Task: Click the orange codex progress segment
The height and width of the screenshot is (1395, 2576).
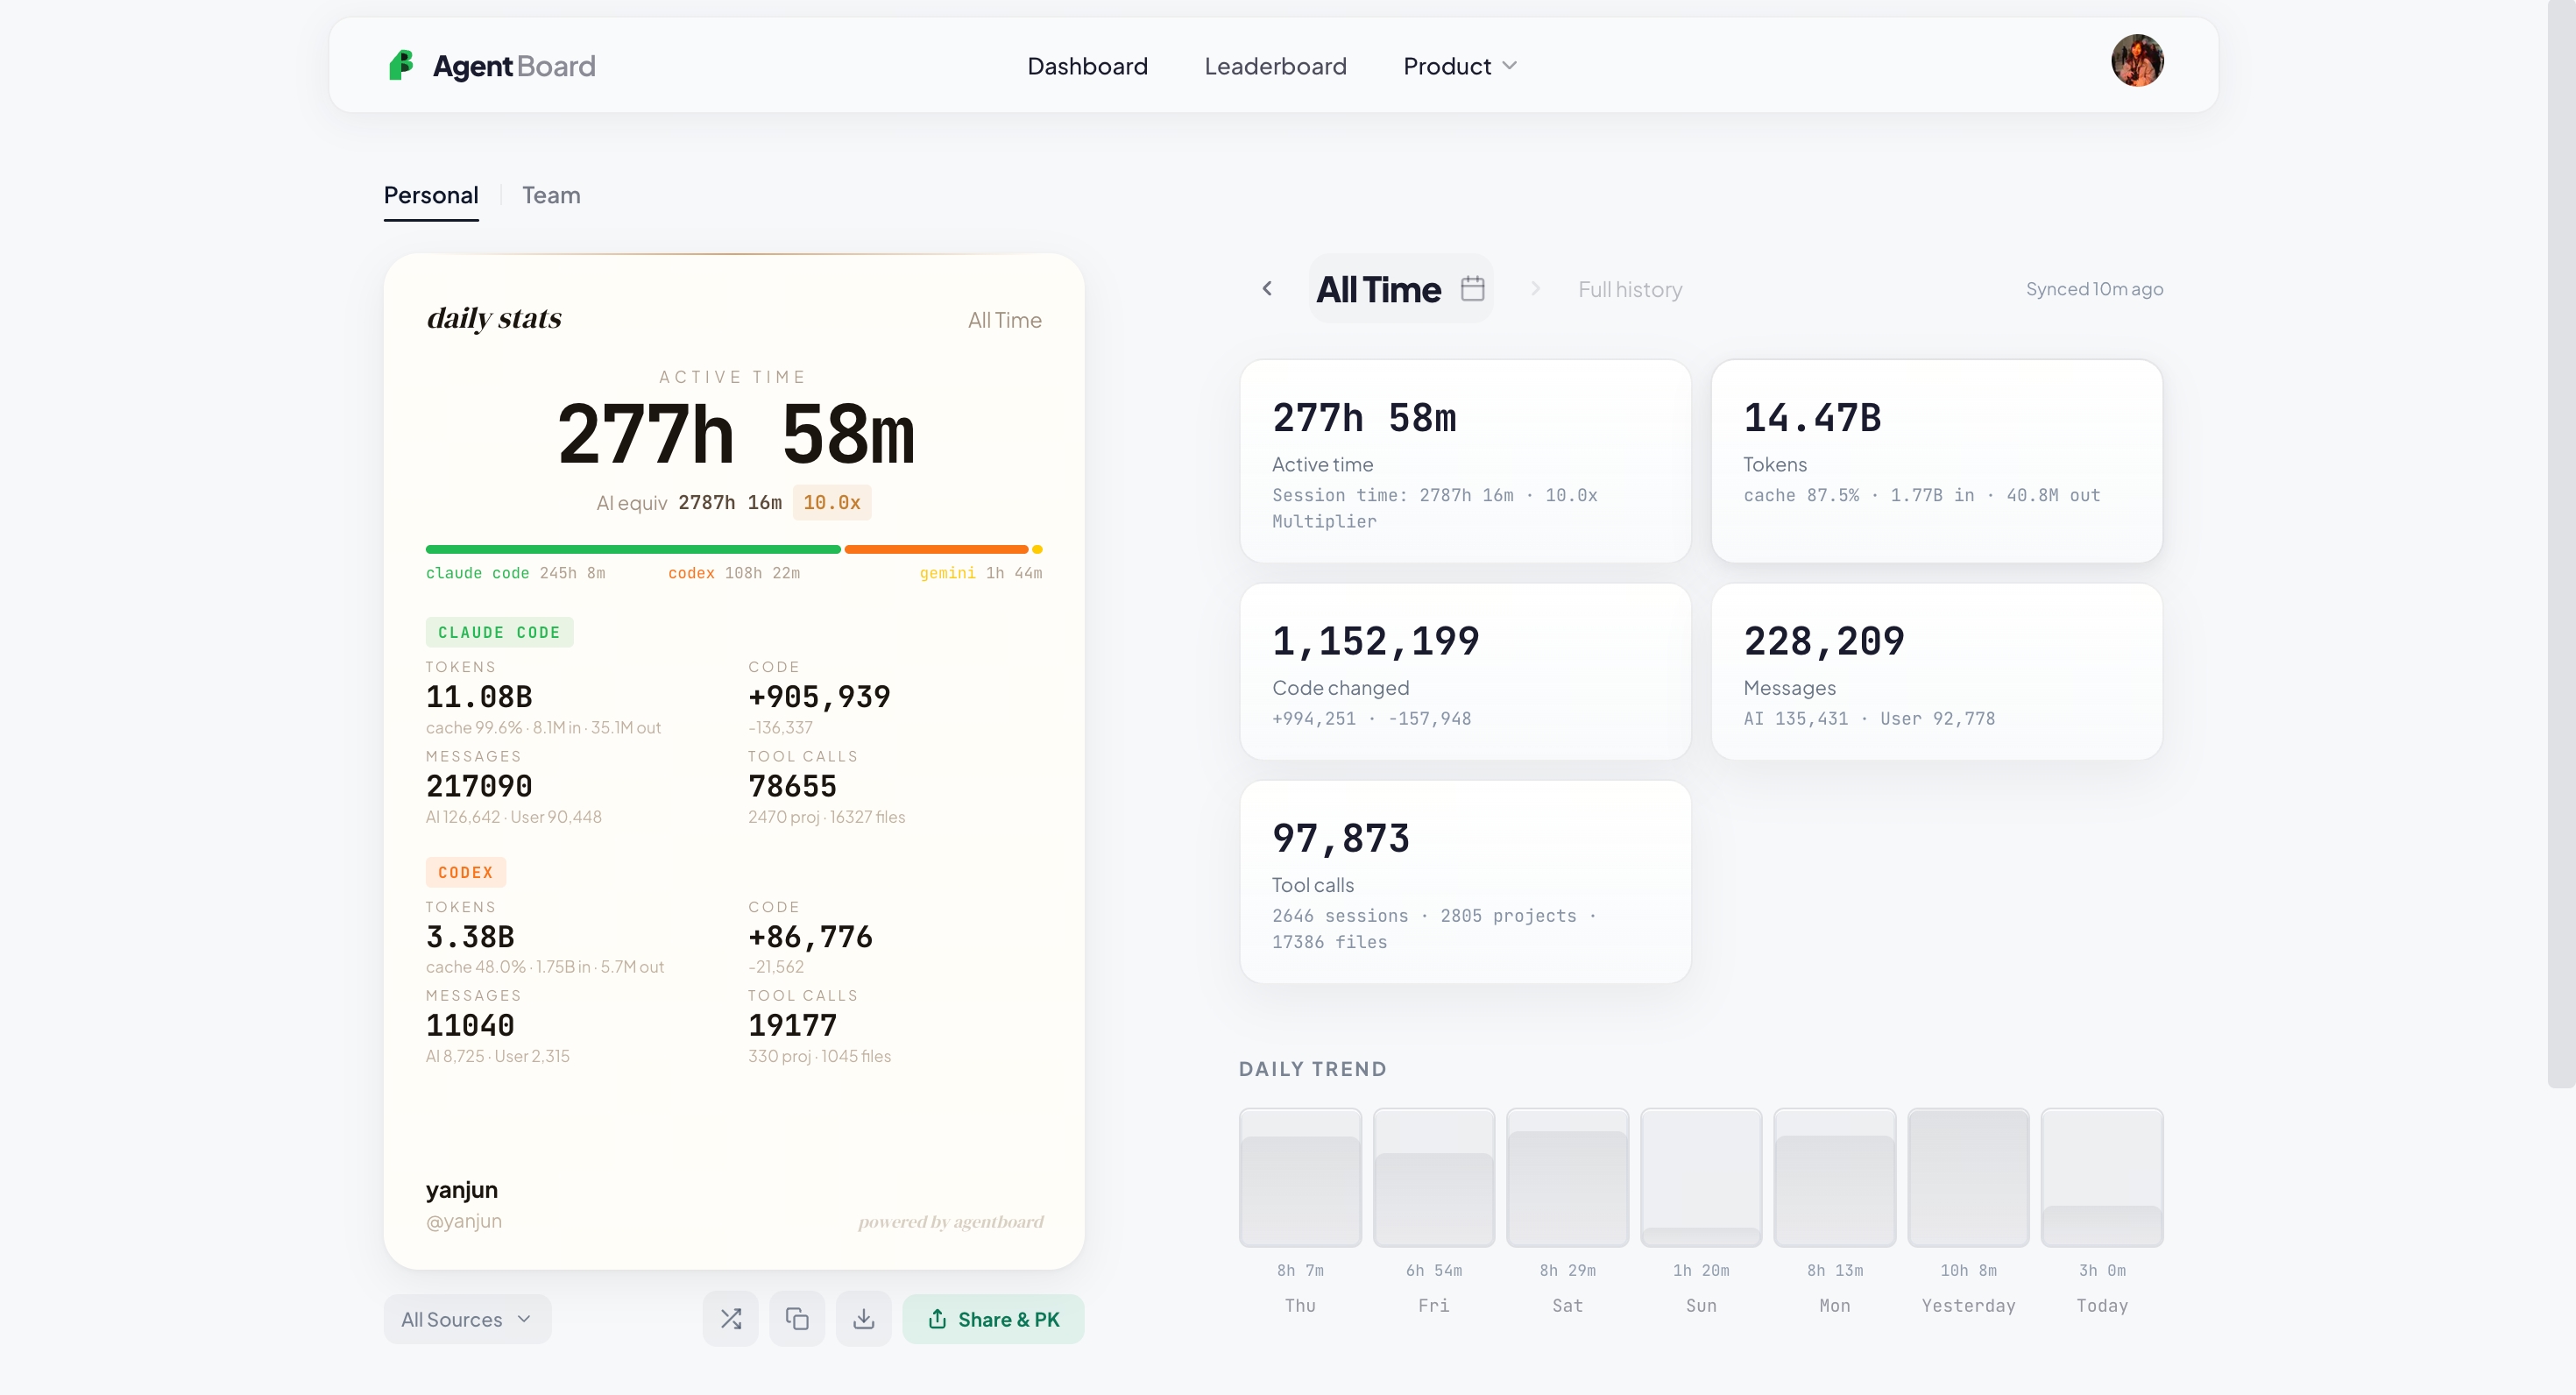Action: 936,549
